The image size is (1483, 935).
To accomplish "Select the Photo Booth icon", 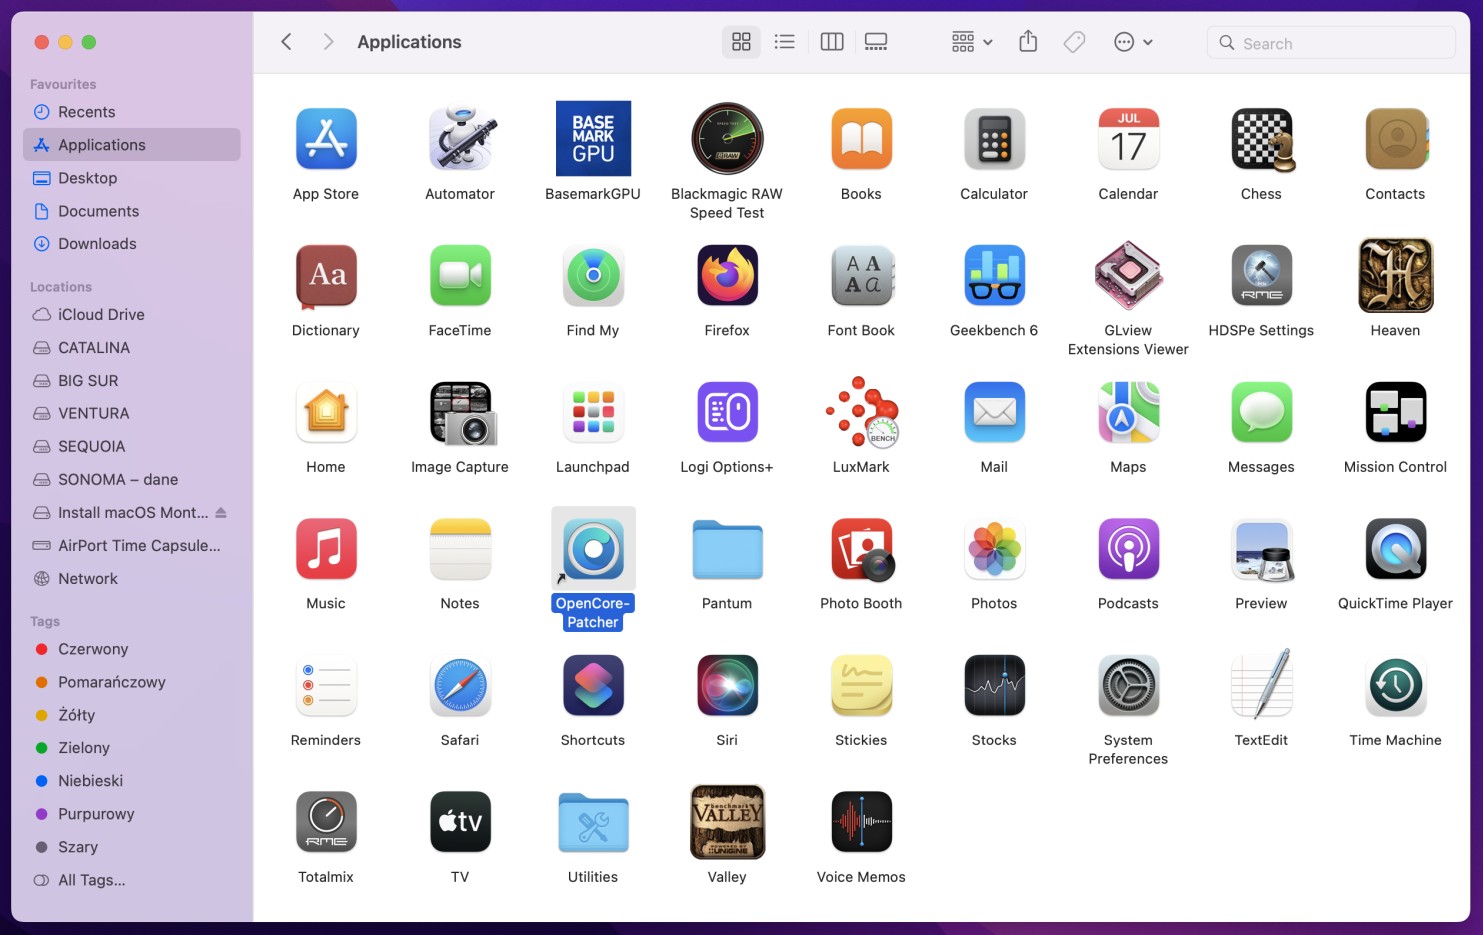I will tap(861, 549).
